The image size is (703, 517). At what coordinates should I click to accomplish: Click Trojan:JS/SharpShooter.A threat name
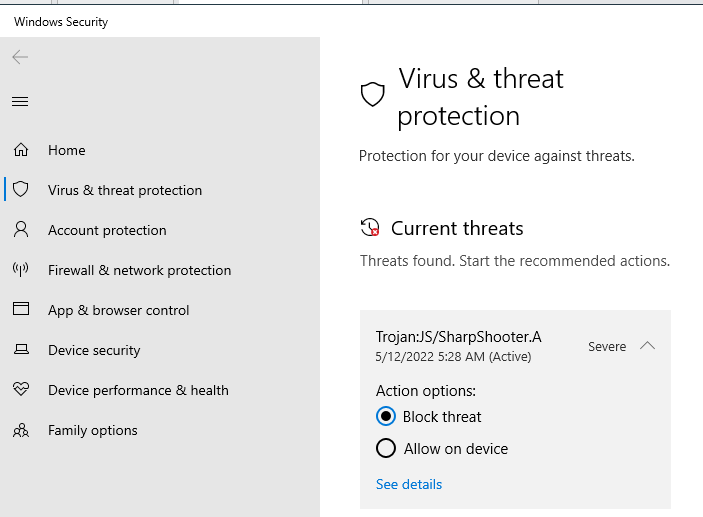pos(458,337)
